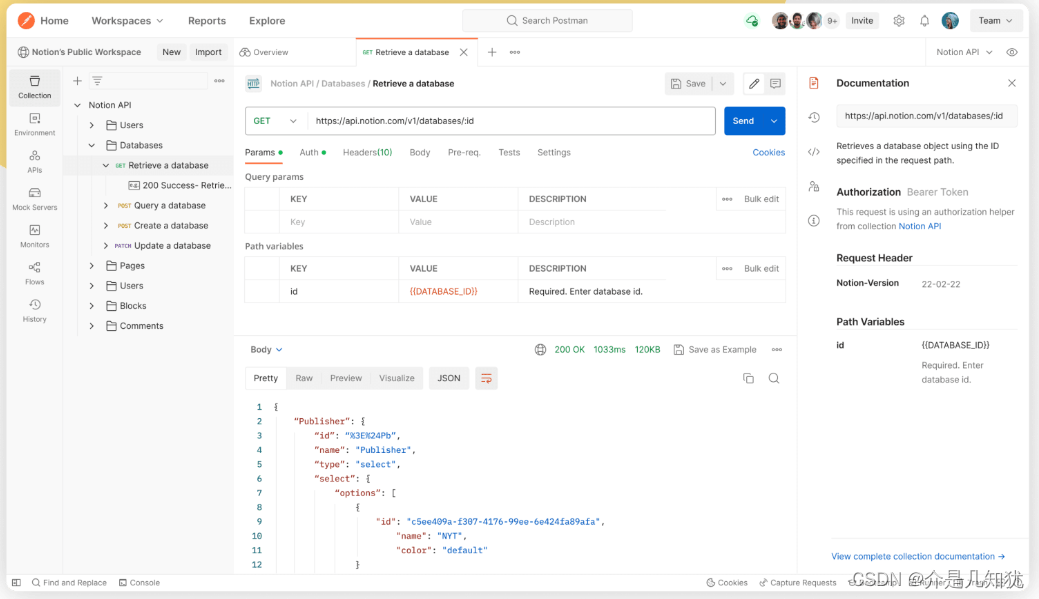Viewport: 1039px width, 599px height.
Task: Open the Tests tab
Action: [509, 152]
